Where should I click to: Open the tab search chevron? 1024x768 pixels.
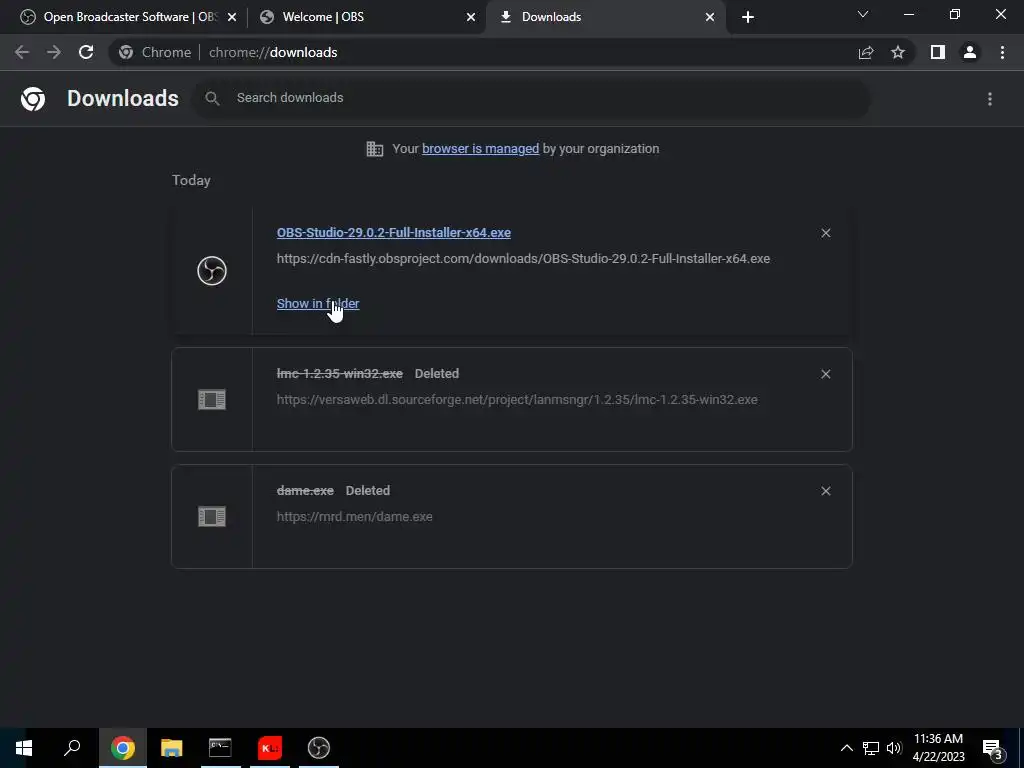coord(863,14)
